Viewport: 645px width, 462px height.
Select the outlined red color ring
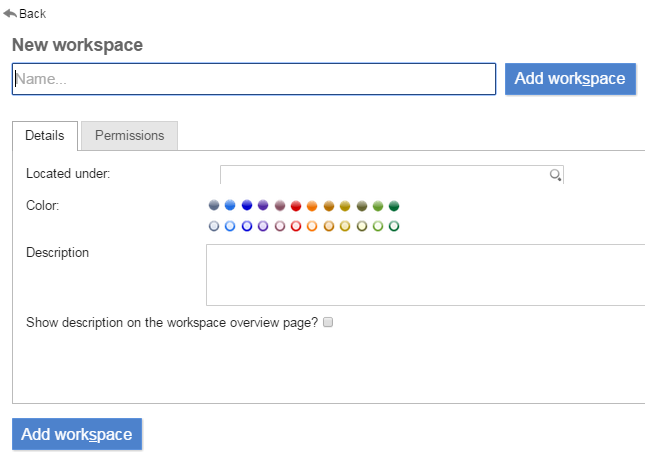tap(296, 226)
